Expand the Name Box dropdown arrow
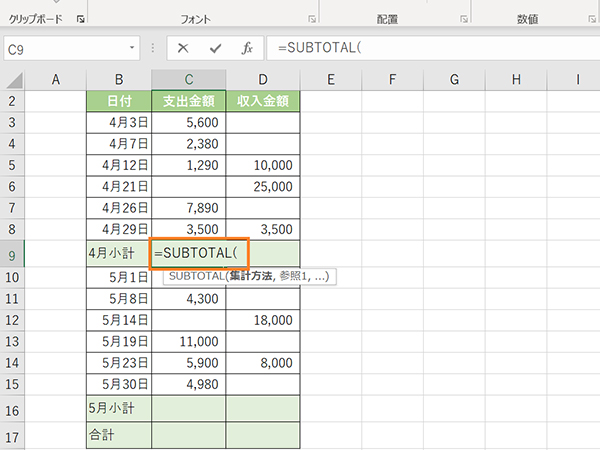This screenshot has height=450, width=600. (x=132, y=48)
